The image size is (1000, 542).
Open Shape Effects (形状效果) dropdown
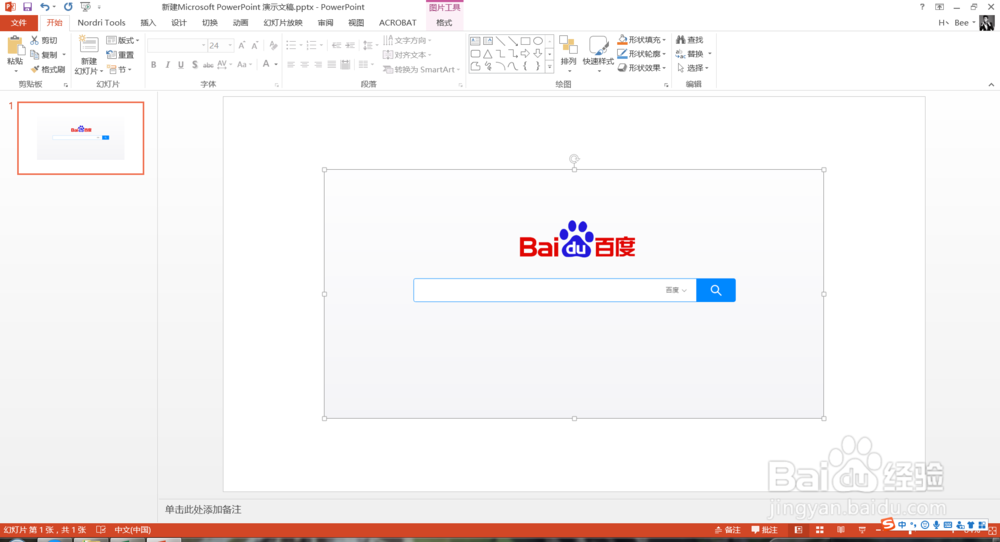(642, 68)
